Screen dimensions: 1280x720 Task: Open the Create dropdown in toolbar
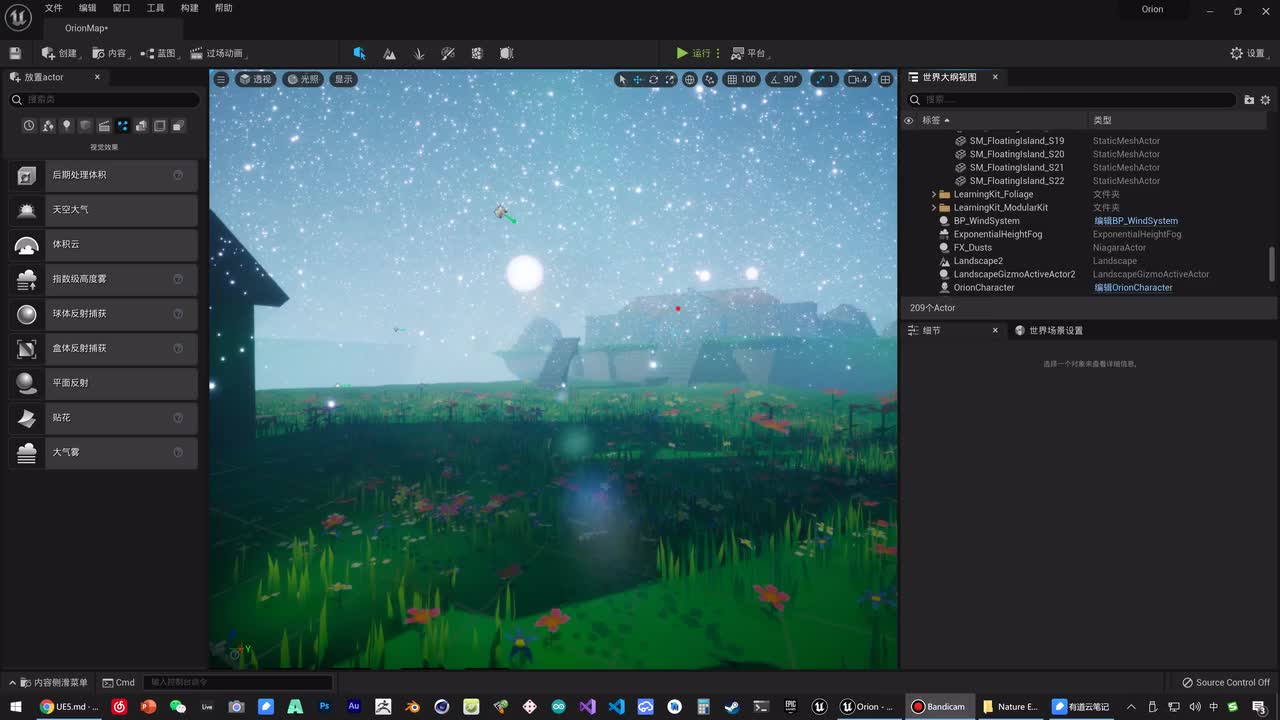click(x=61, y=53)
